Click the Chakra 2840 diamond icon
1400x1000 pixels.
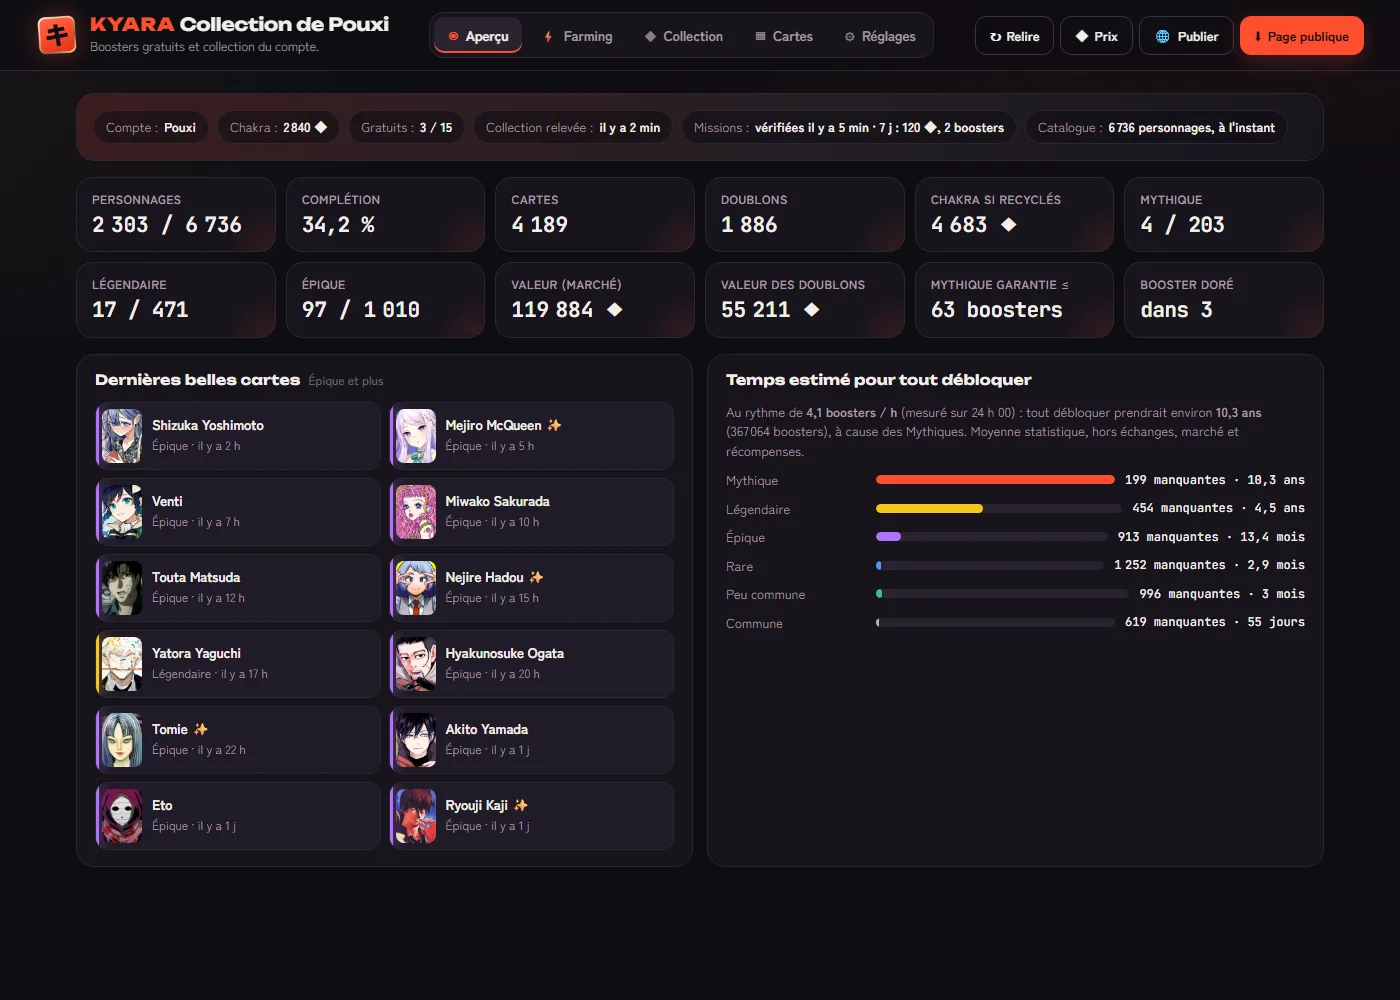(x=321, y=127)
